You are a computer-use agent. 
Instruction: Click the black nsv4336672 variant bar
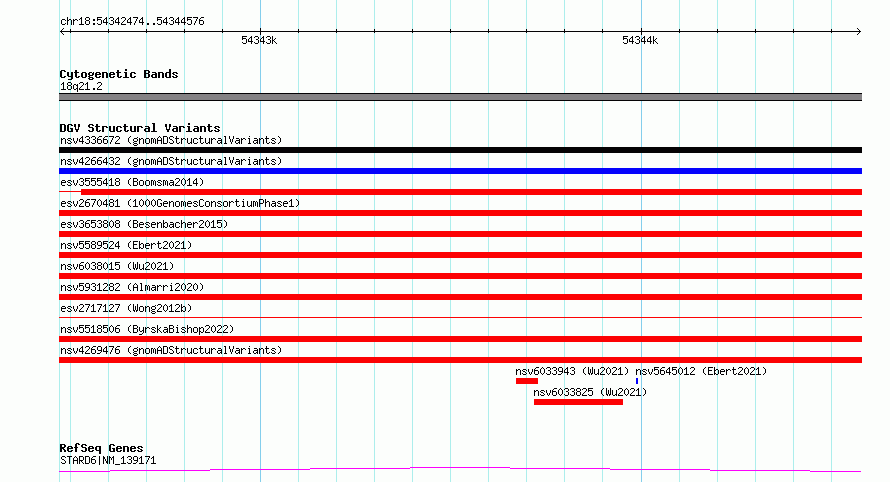460,150
